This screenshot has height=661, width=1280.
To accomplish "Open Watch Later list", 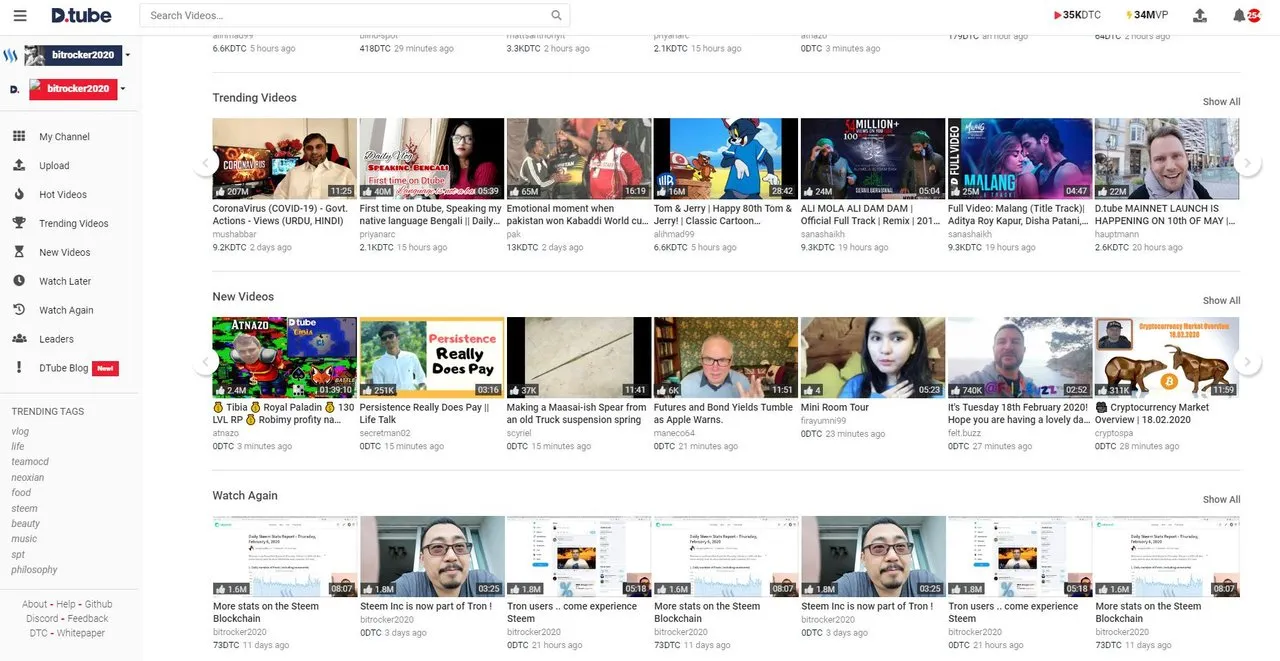I will [x=65, y=282].
